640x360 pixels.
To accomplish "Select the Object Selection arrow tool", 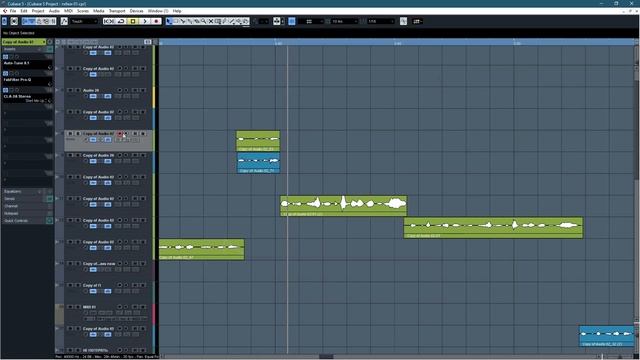I will (x=169, y=21).
